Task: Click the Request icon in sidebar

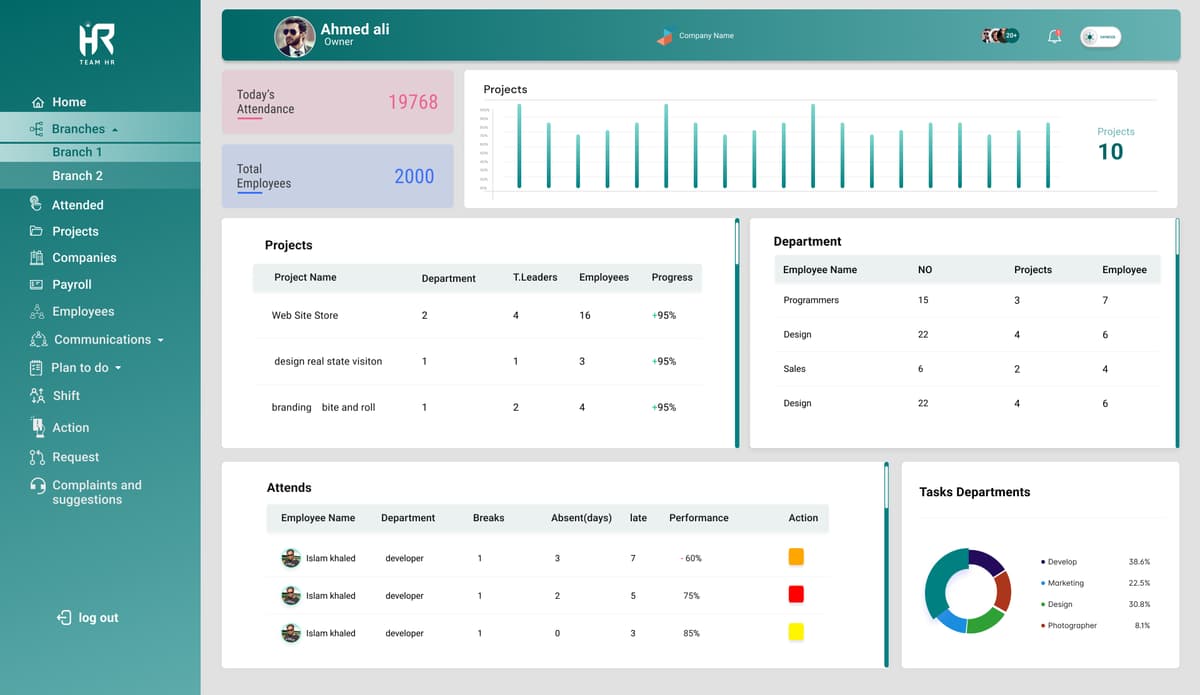Action: (x=37, y=457)
